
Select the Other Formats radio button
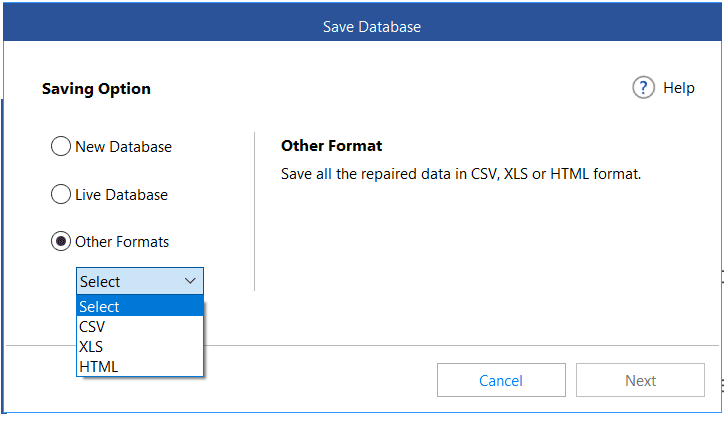[x=61, y=241]
